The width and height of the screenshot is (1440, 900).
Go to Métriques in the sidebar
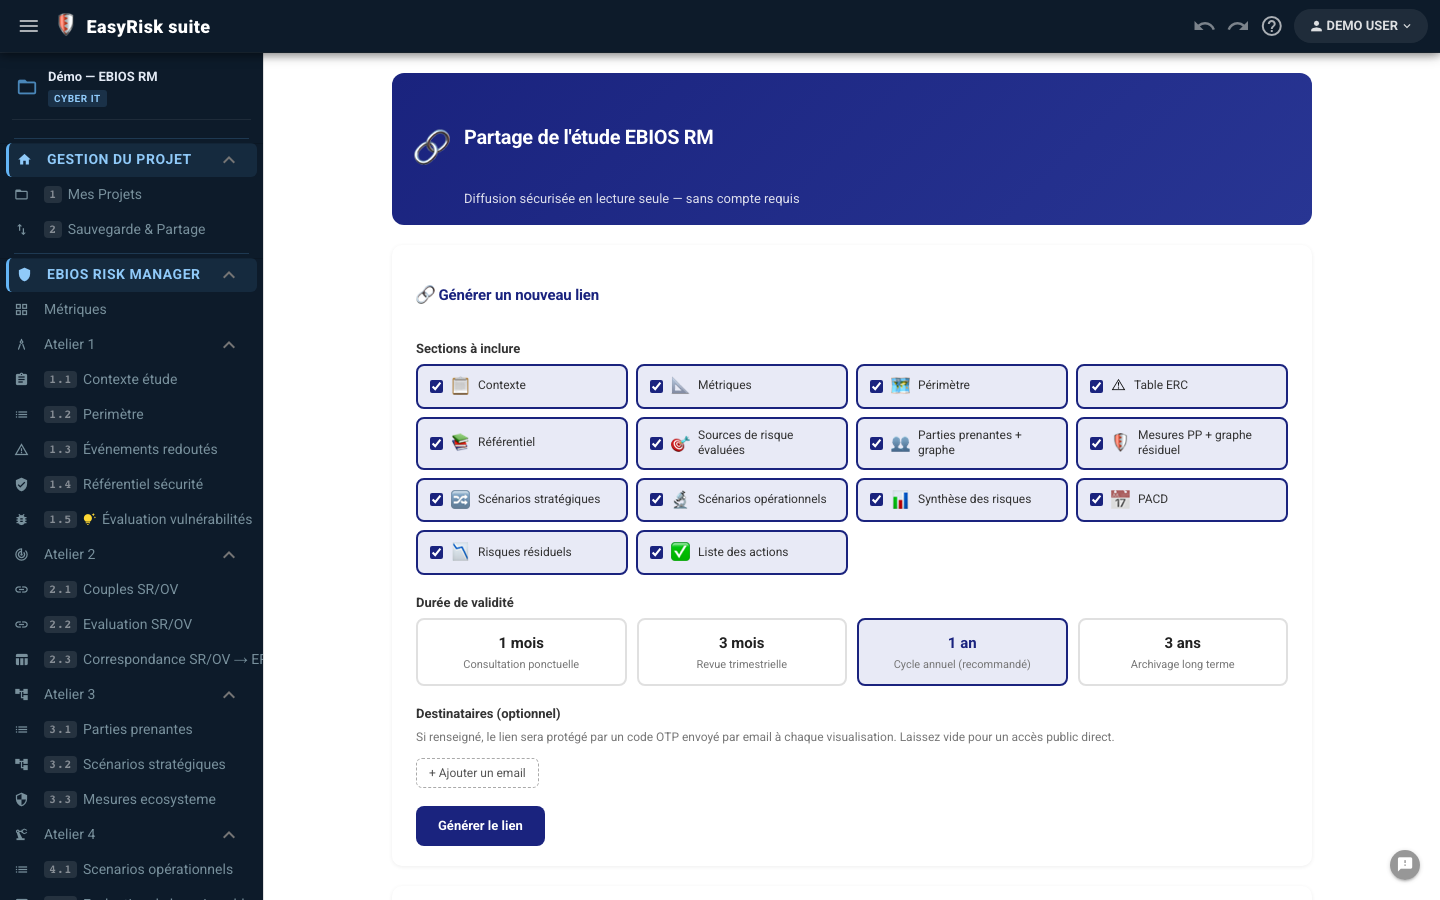131,310
